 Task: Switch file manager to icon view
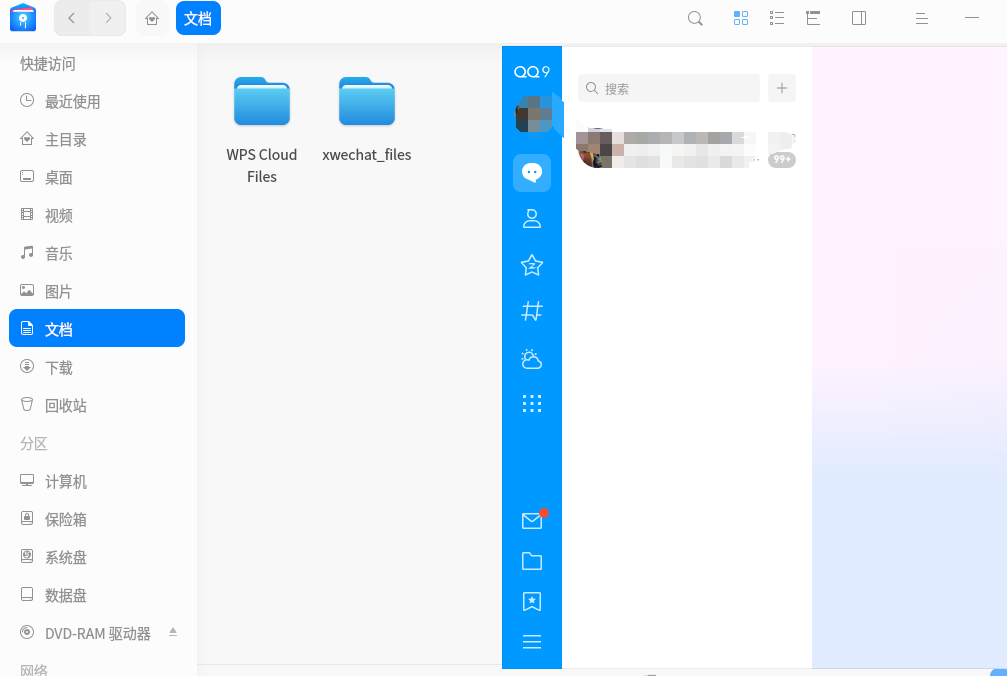(x=740, y=19)
